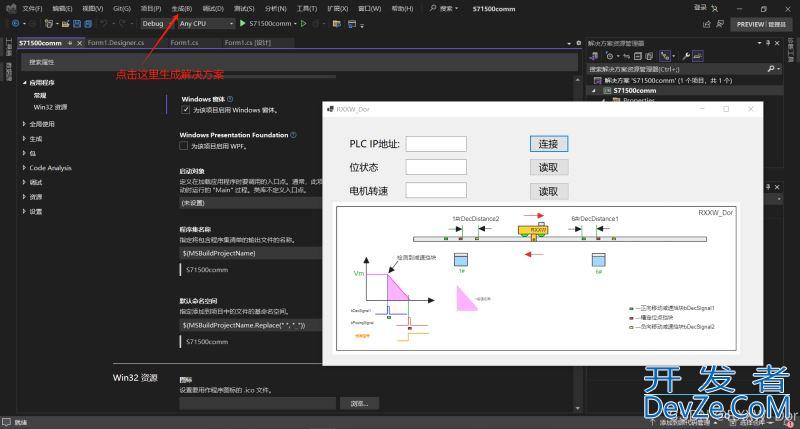Close the S71500comm properties tab

click(79, 43)
